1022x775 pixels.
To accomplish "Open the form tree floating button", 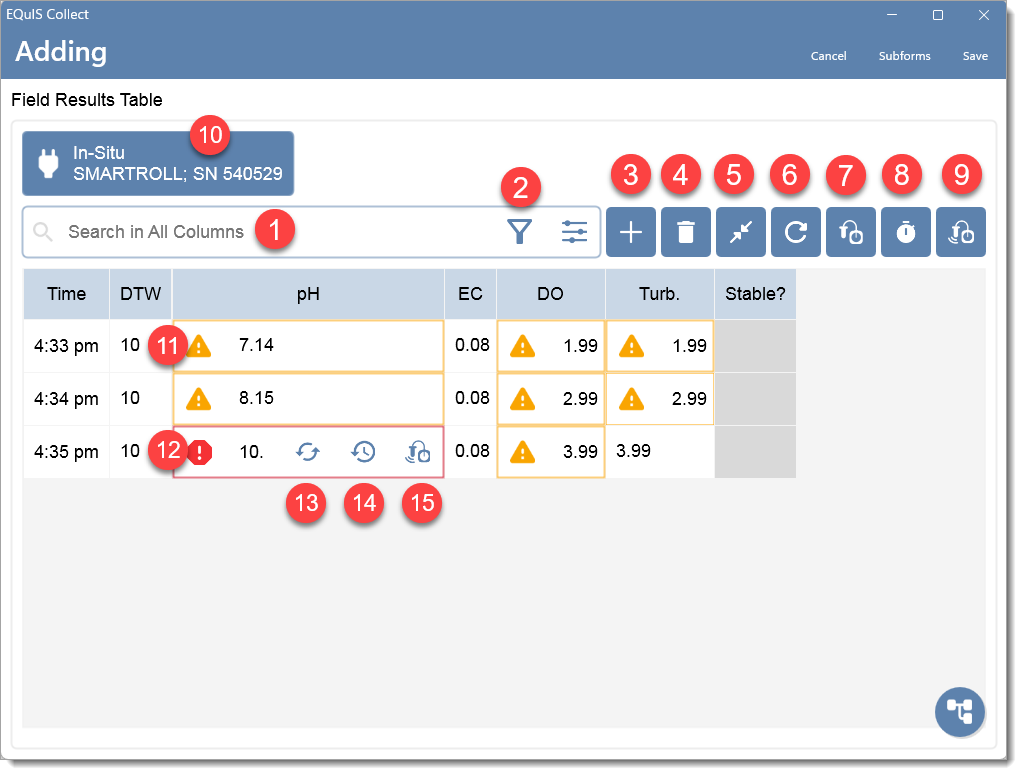I will coord(959,712).
